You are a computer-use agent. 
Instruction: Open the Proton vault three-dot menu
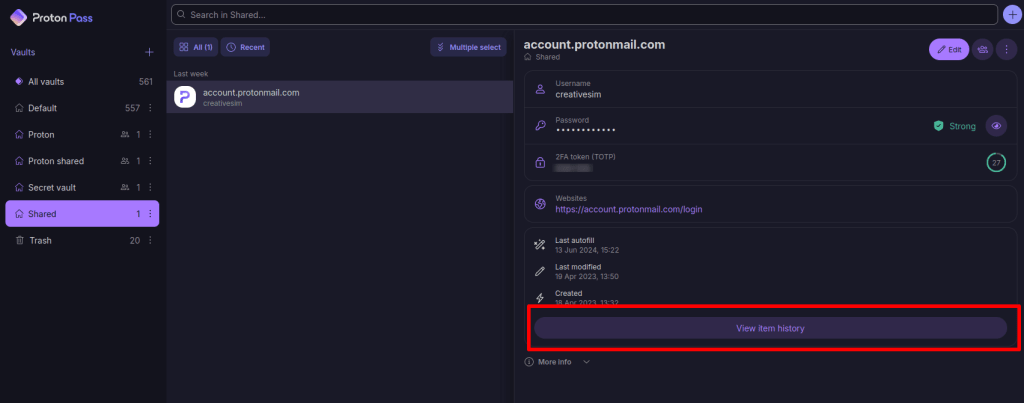tap(150, 135)
